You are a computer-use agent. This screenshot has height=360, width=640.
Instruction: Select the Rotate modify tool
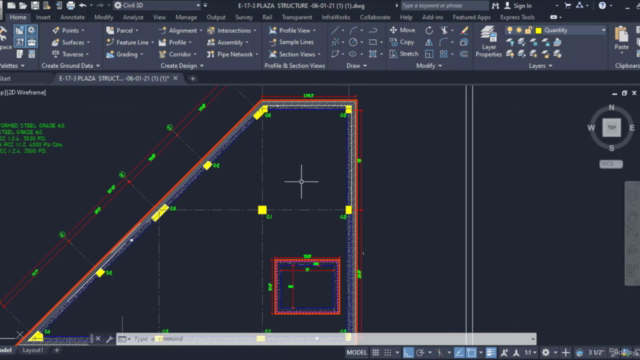point(429,30)
